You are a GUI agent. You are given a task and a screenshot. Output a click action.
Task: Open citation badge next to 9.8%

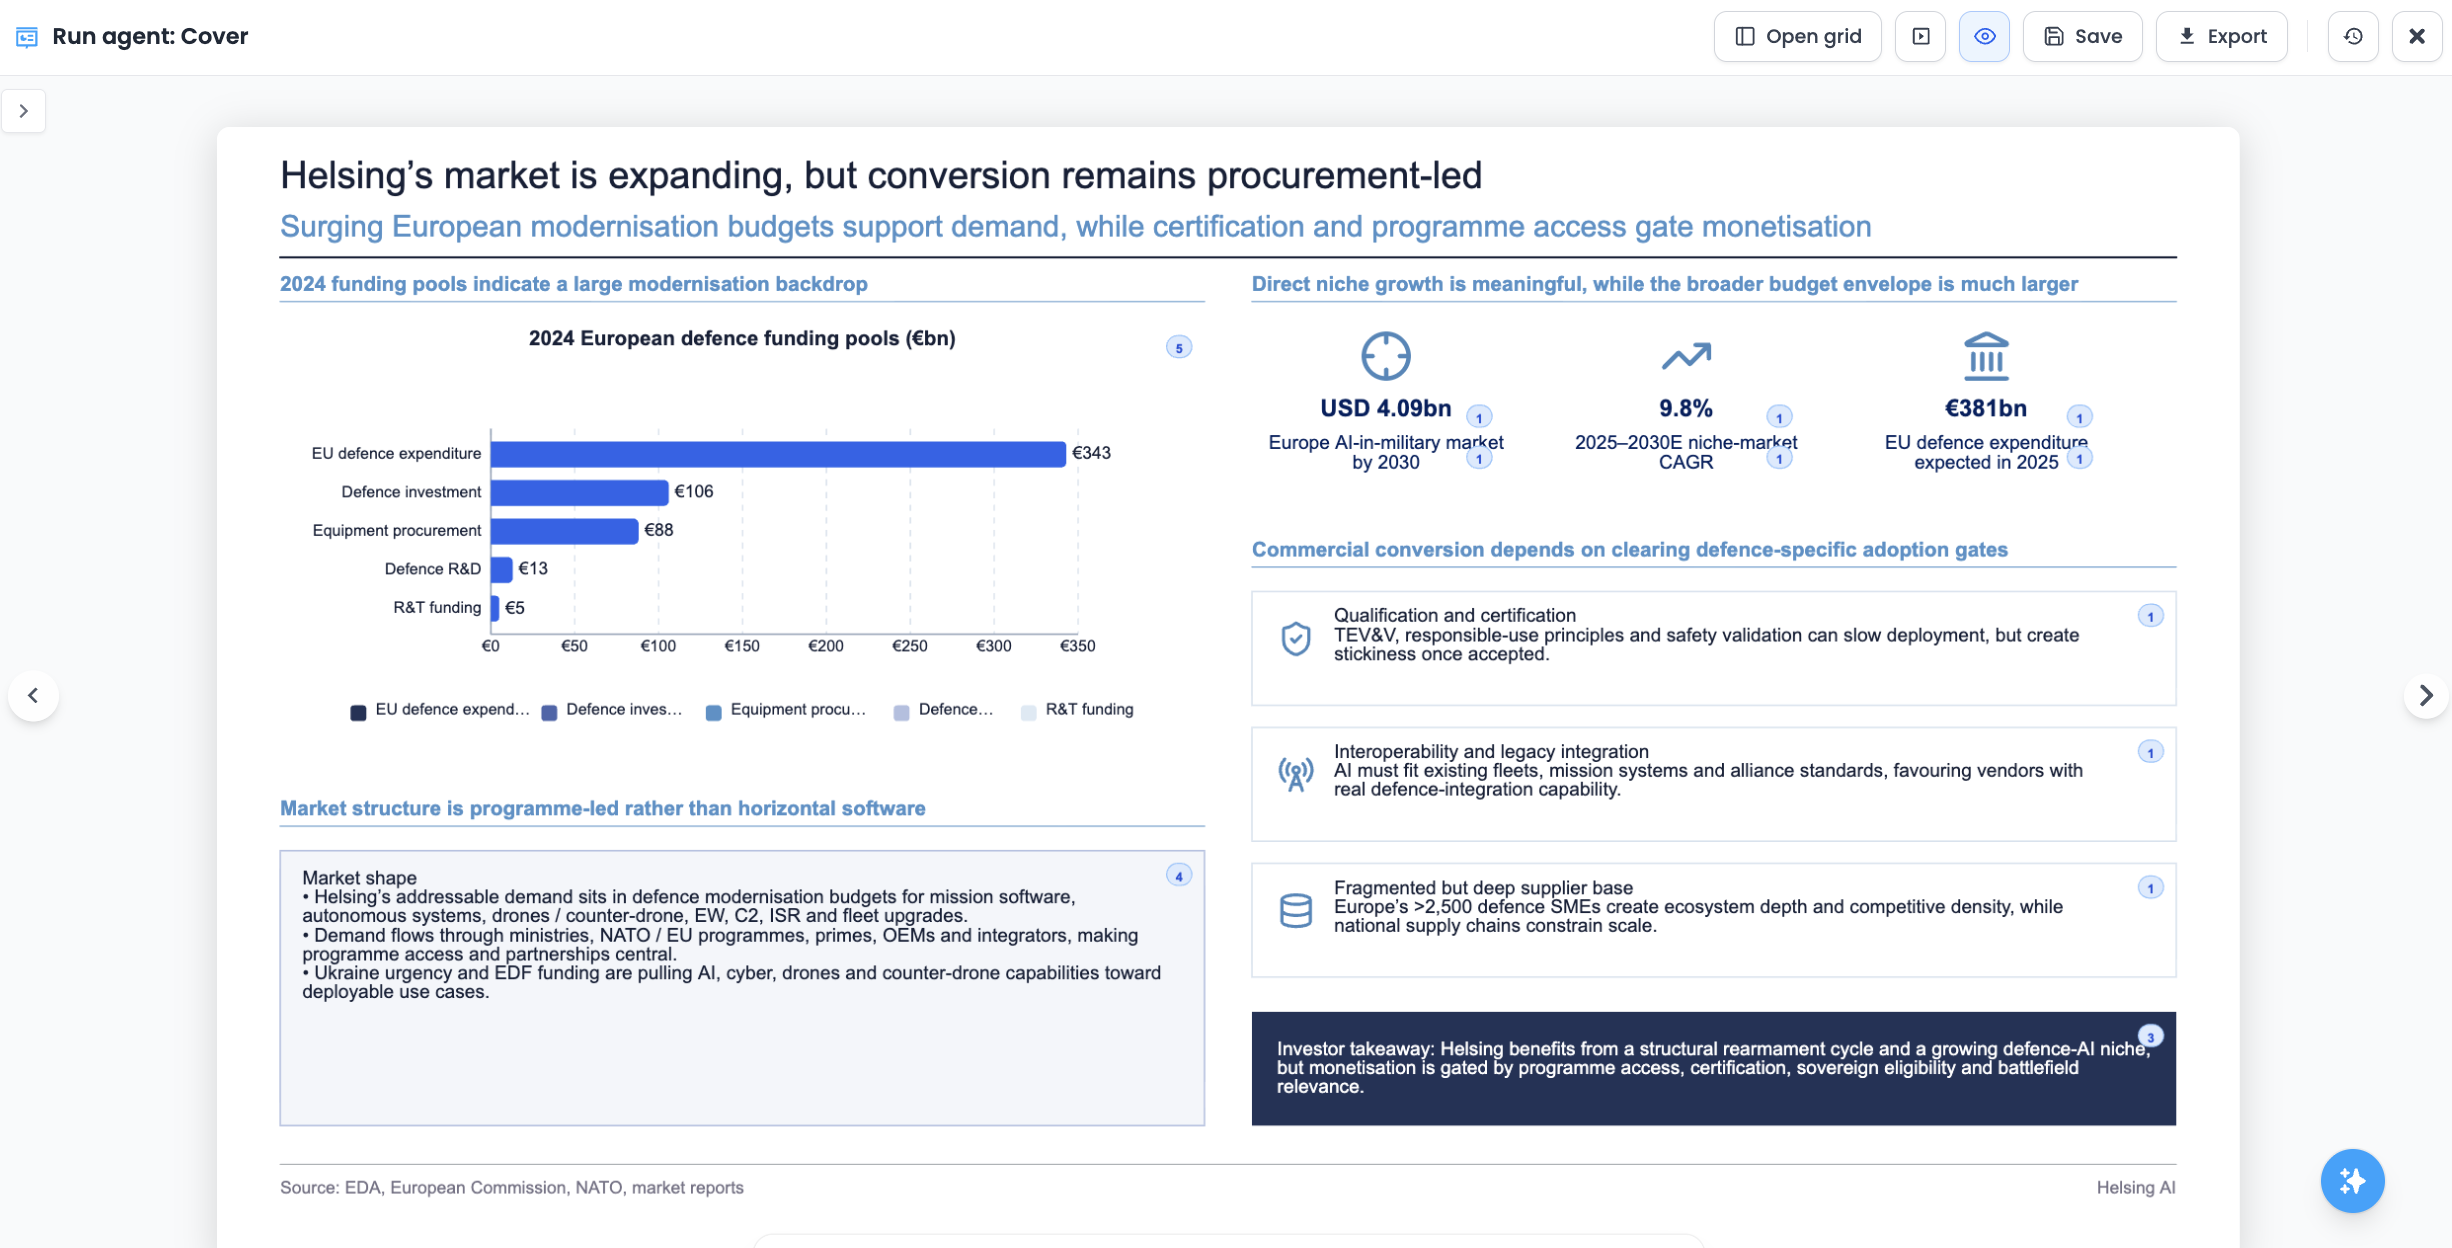click(x=1779, y=417)
